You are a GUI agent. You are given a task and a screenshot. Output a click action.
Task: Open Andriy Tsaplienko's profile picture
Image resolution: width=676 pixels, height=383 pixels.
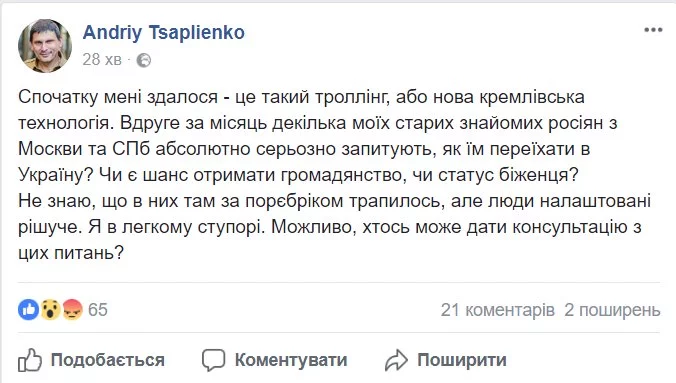(45, 46)
